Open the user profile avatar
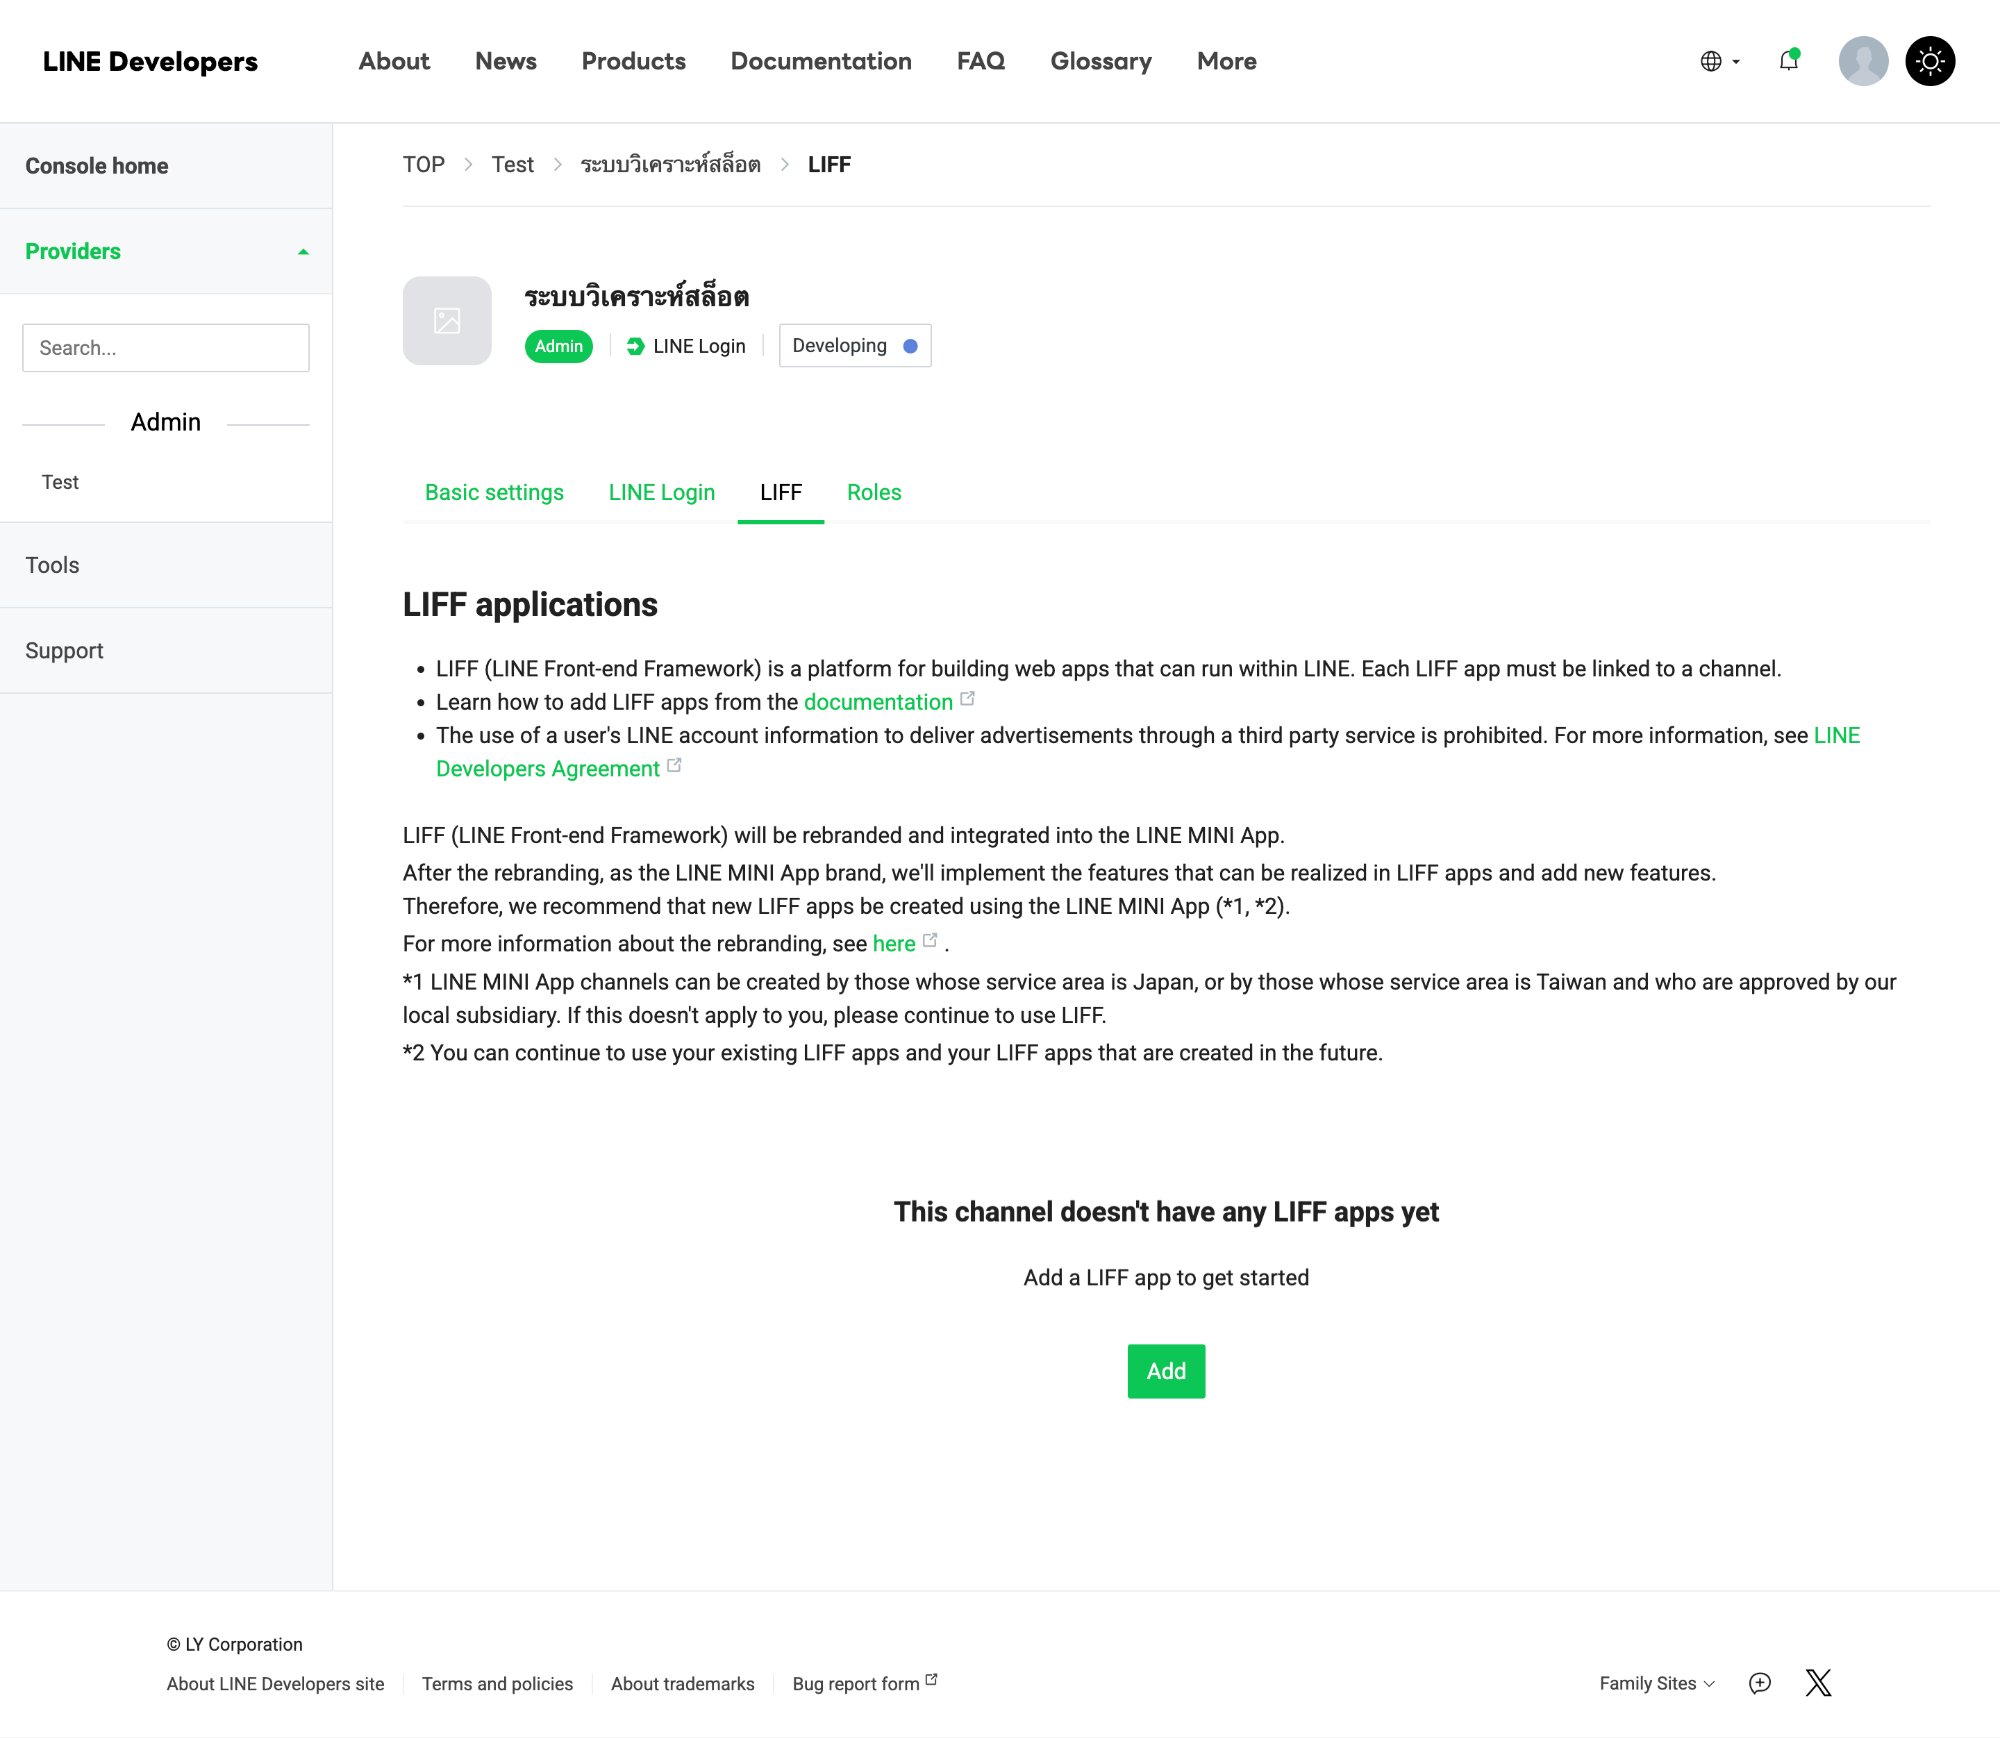 point(1863,61)
